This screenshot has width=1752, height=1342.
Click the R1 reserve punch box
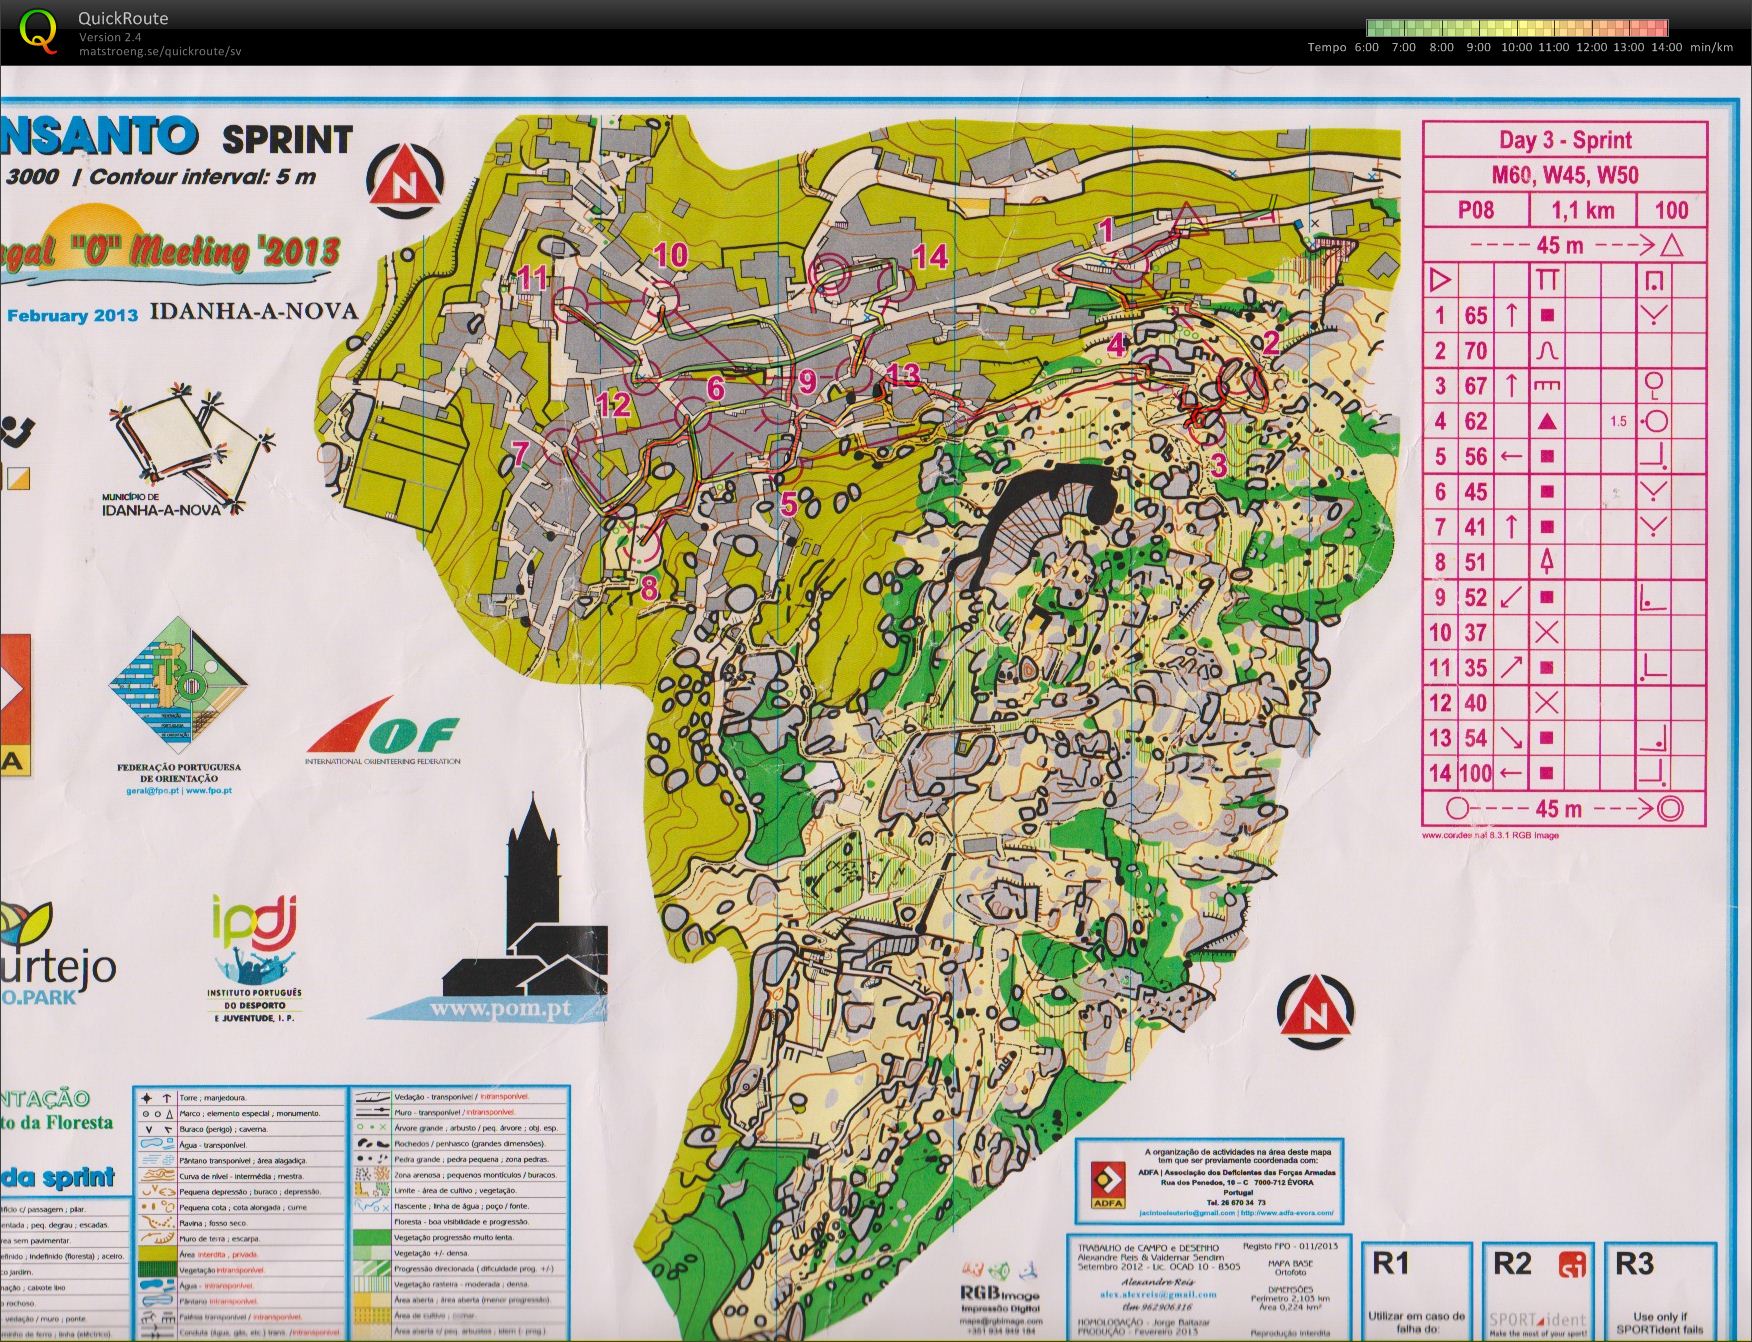pyautogui.click(x=1416, y=1290)
